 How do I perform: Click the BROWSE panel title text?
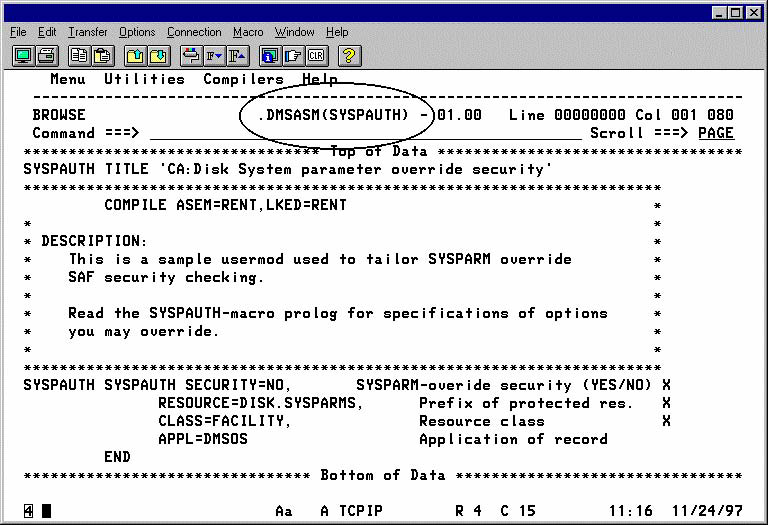(x=59, y=115)
